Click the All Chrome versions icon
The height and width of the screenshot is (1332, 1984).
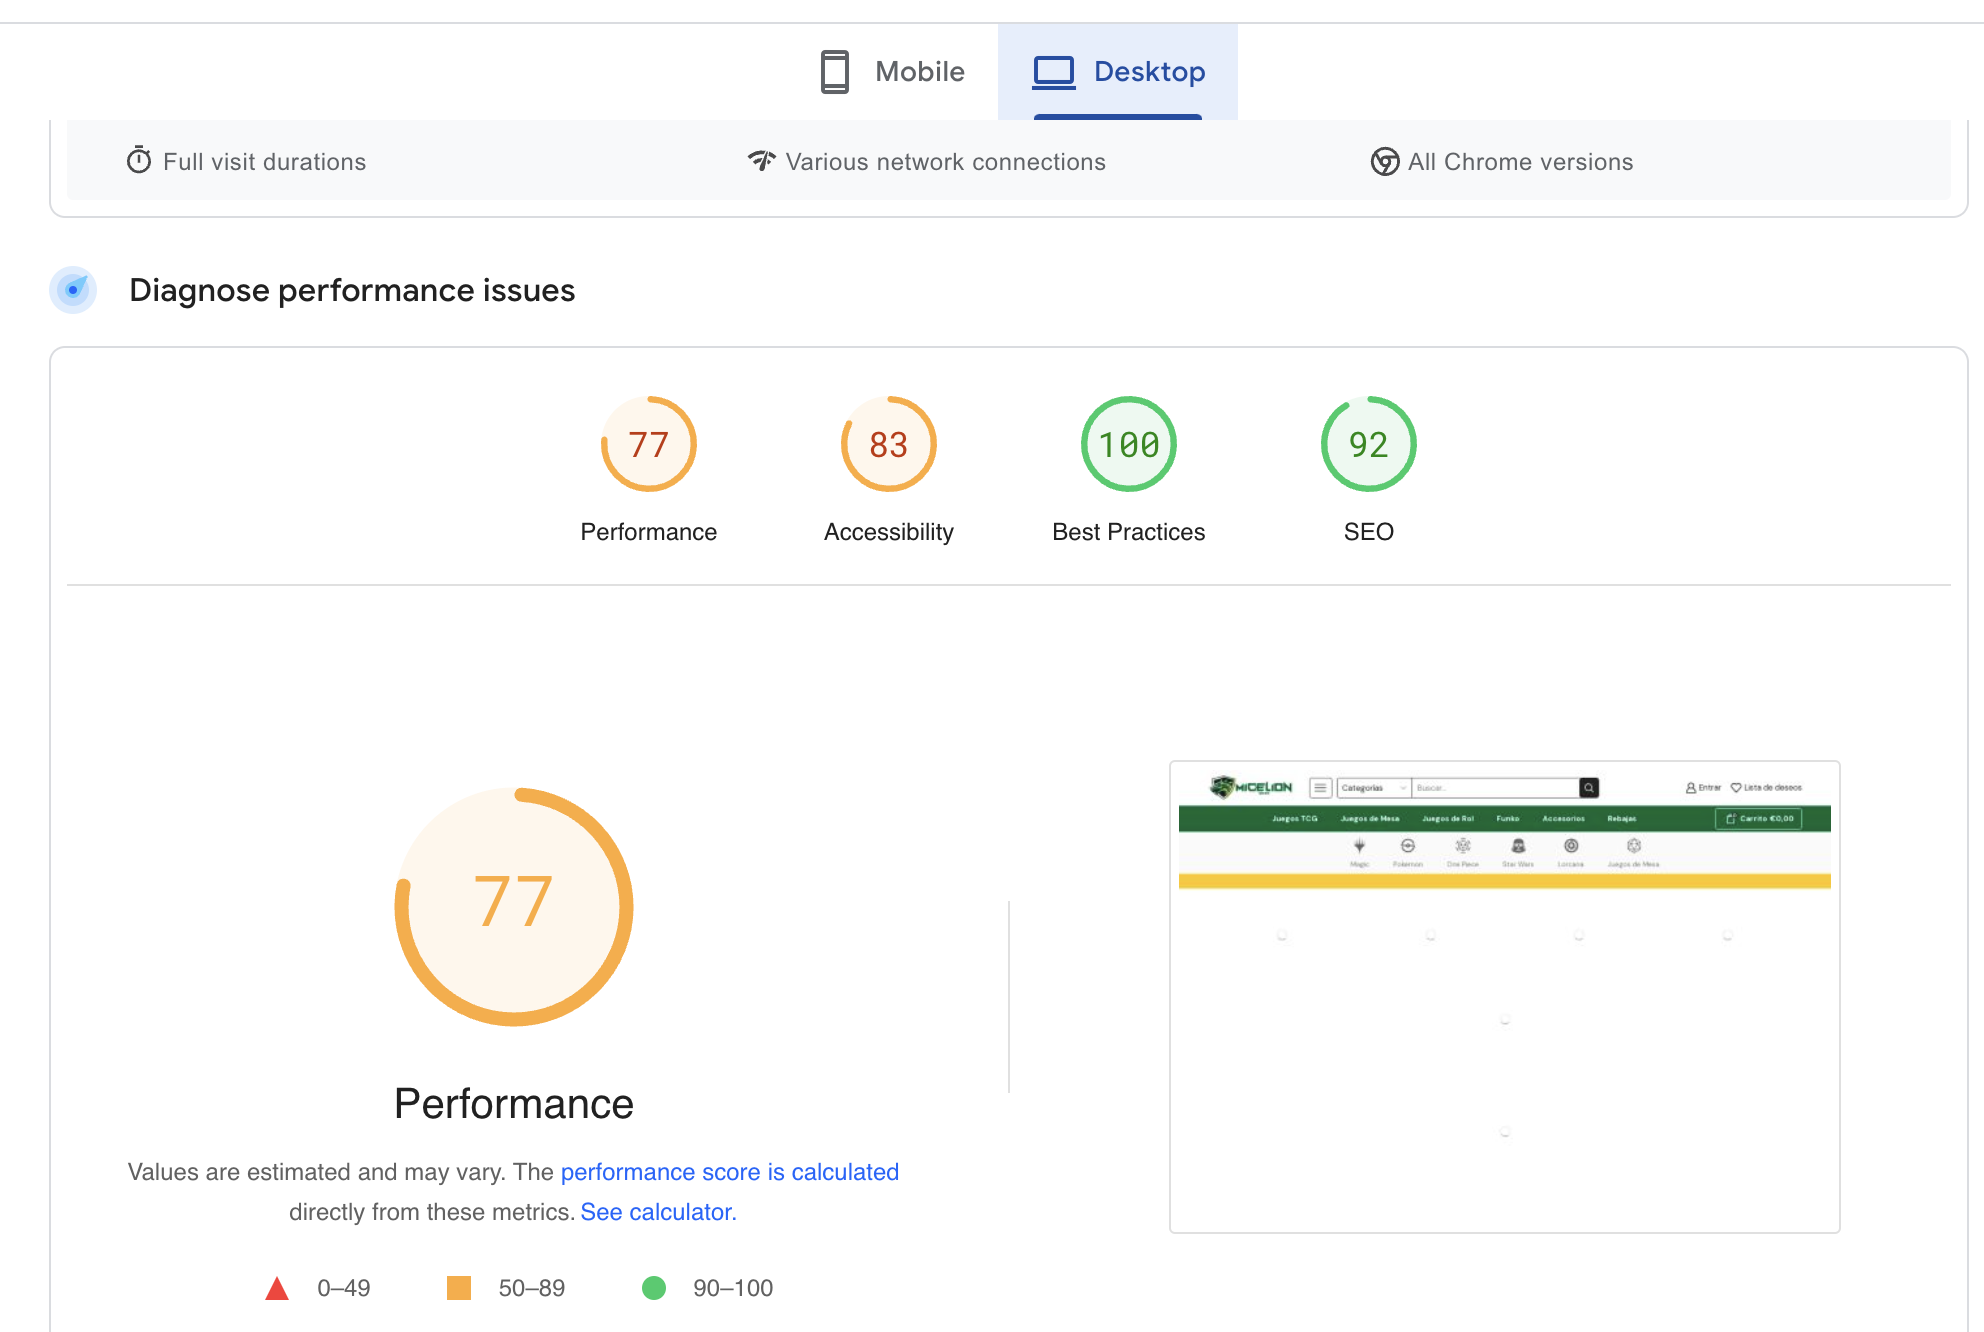tap(1382, 161)
